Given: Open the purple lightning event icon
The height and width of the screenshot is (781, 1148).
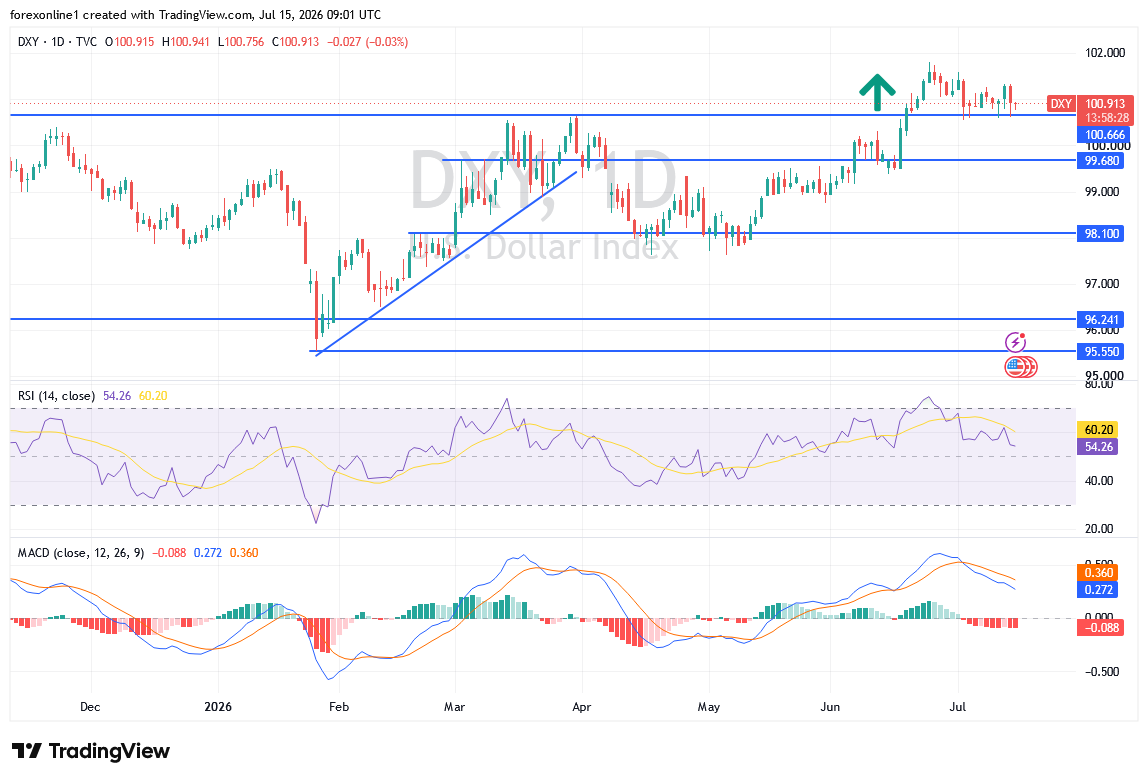Looking at the screenshot, I should (x=1015, y=342).
